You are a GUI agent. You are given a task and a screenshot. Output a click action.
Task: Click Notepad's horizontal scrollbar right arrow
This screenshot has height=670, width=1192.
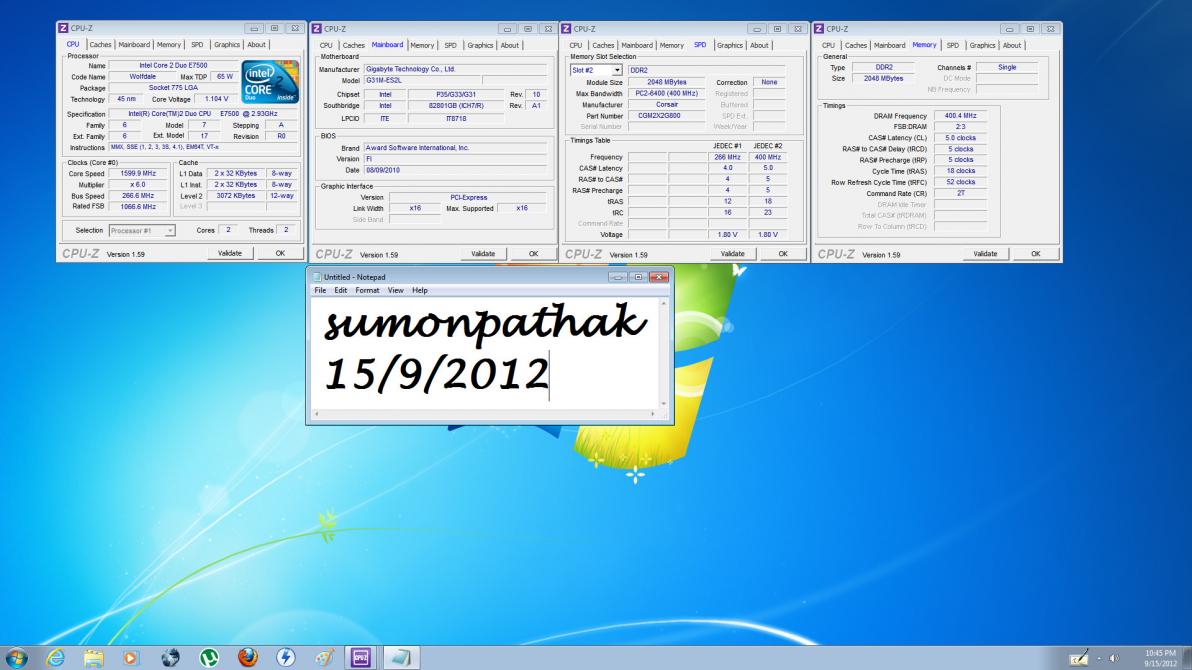653,414
